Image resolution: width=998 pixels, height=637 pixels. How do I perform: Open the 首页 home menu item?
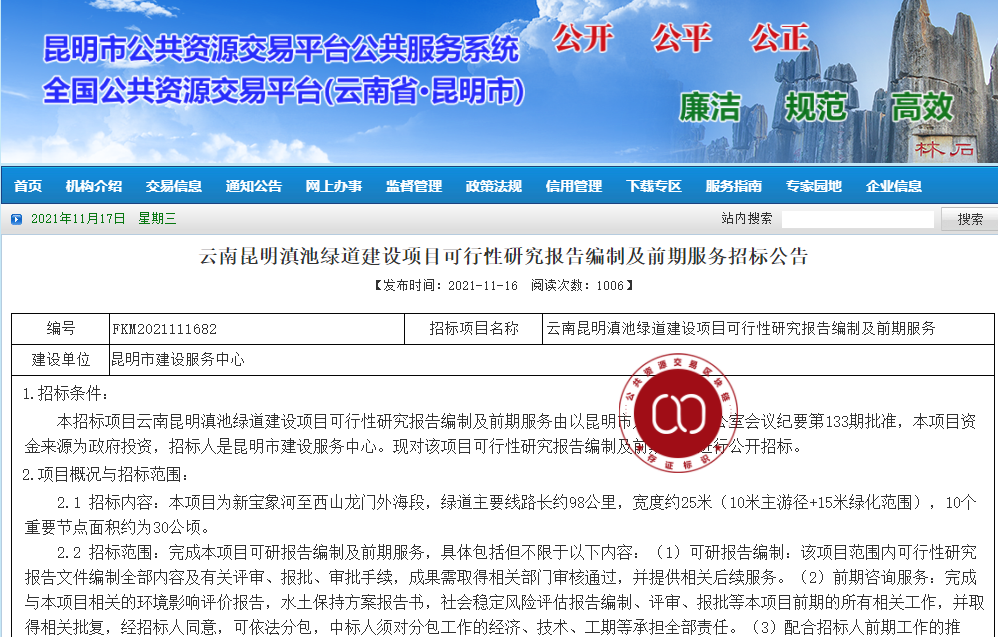coord(28,186)
